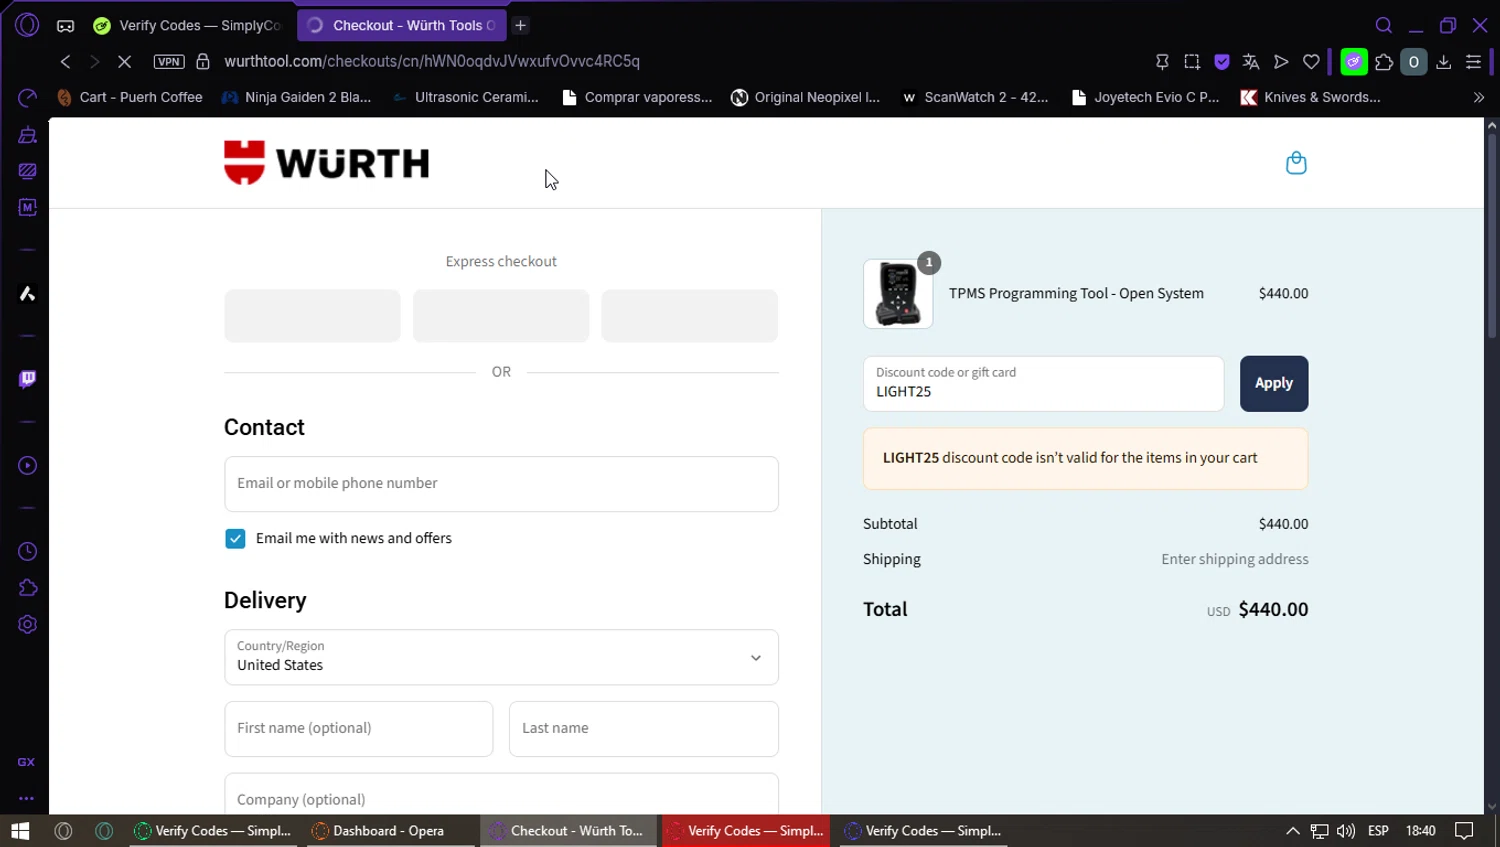
Task: Click the Last name field
Action: click(x=644, y=729)
